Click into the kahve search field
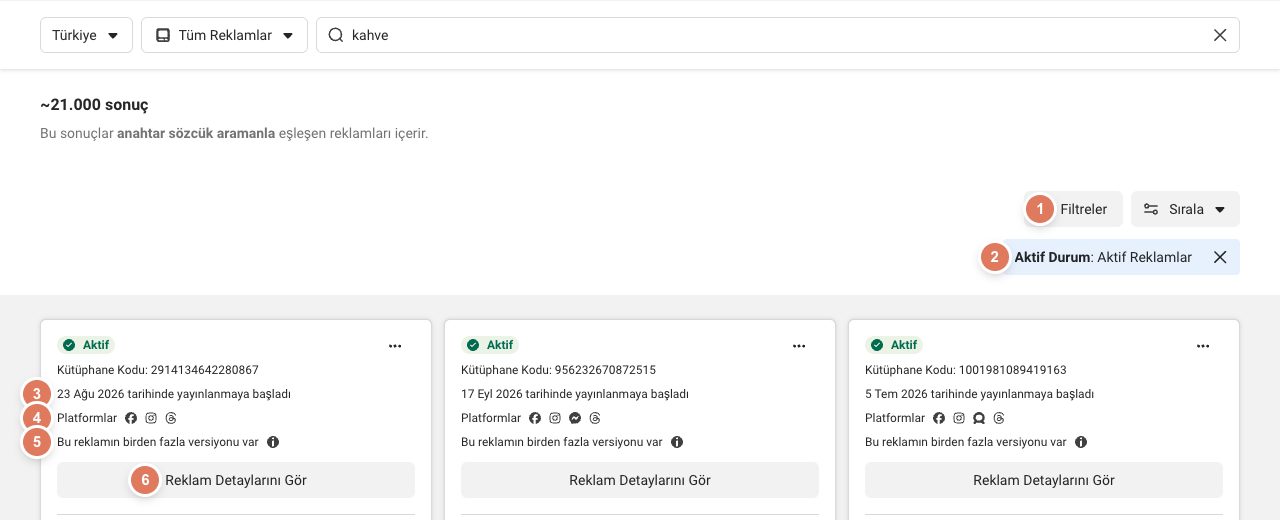 pos(778,35)
